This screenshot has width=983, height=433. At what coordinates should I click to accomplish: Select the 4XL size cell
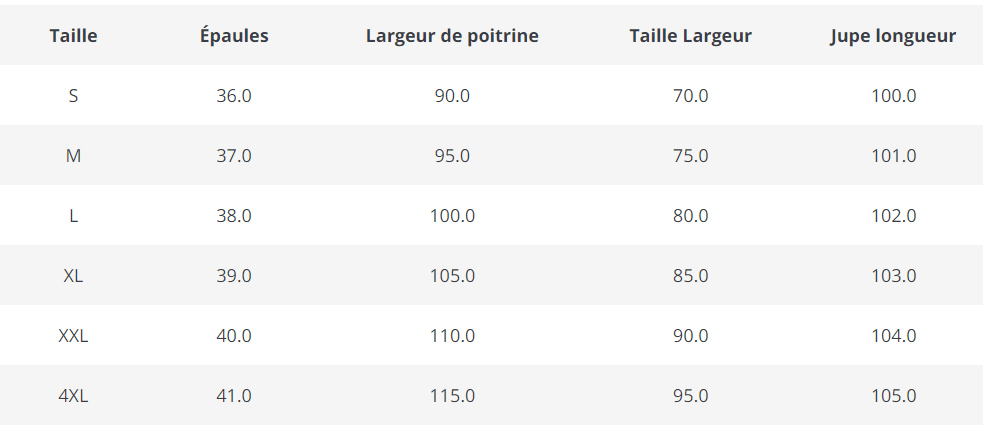(73, 396)
